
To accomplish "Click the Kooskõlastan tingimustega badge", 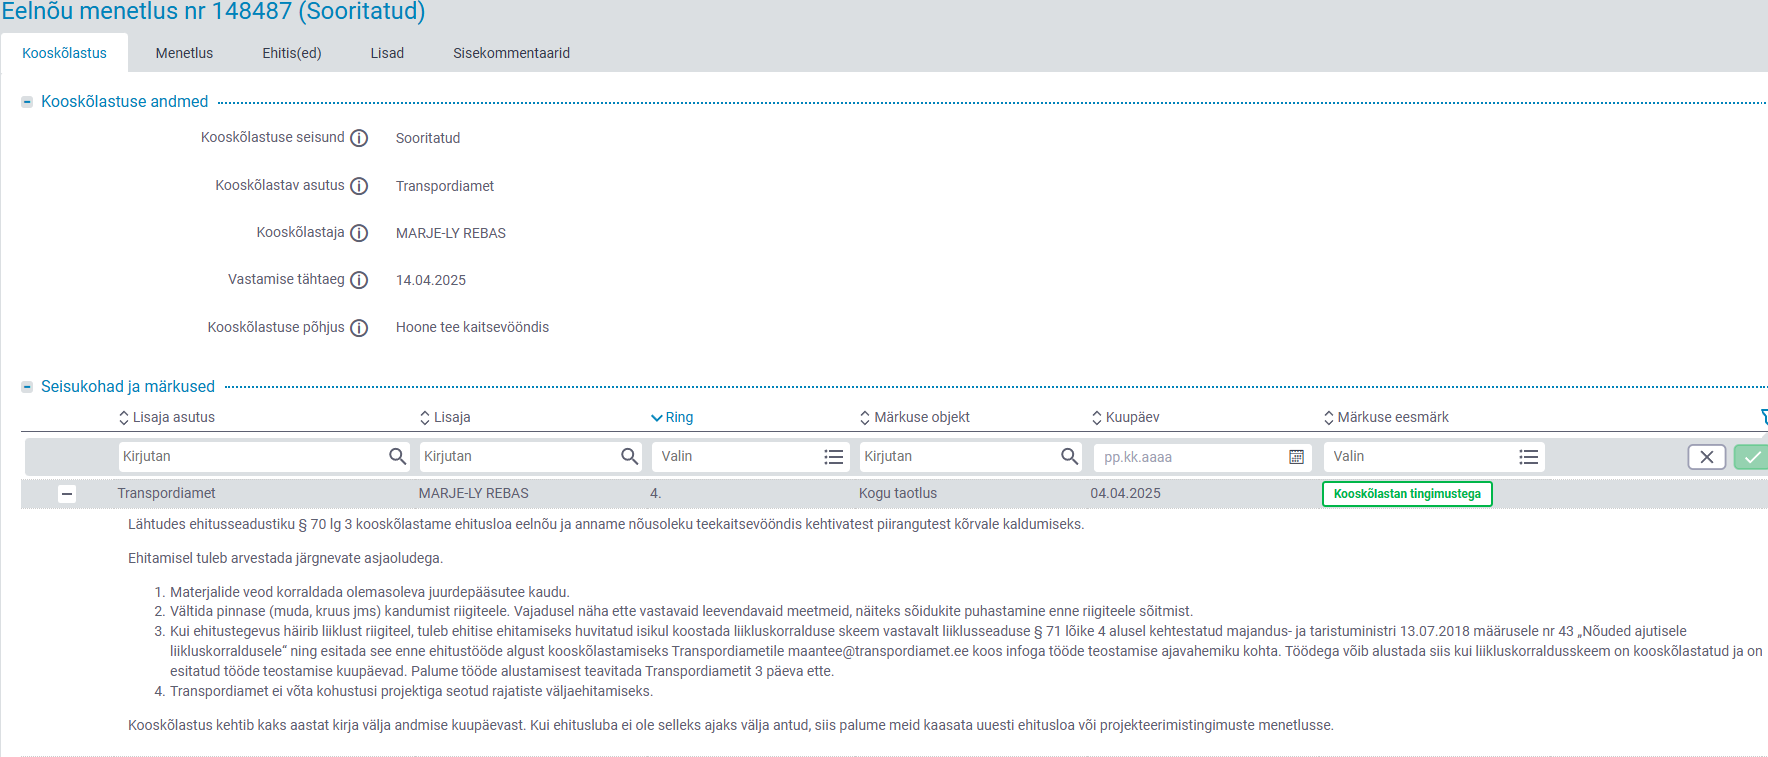I will pos(1407,494).
